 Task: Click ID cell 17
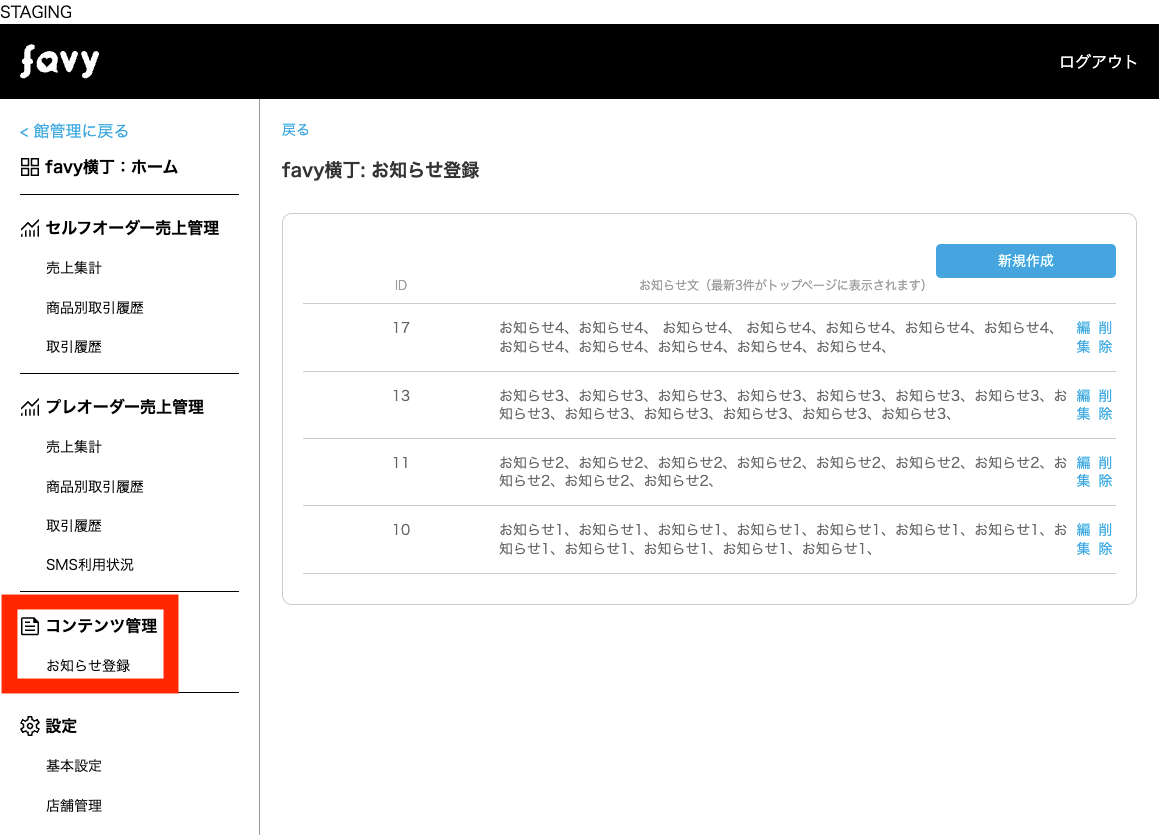pyautogui.click(x=401, y=327)
